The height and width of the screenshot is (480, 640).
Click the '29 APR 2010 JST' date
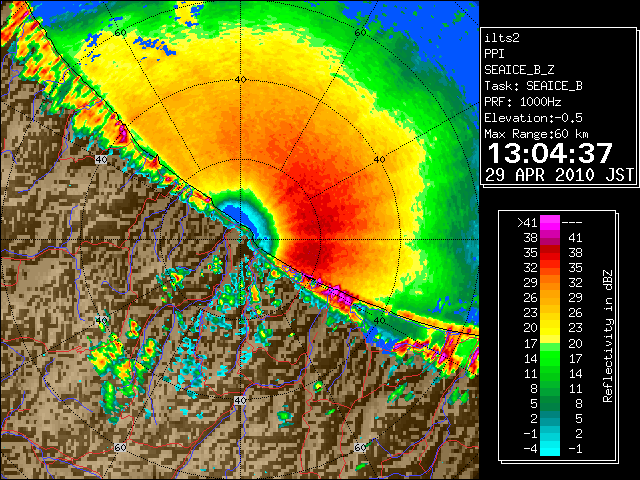pos(559,175)
